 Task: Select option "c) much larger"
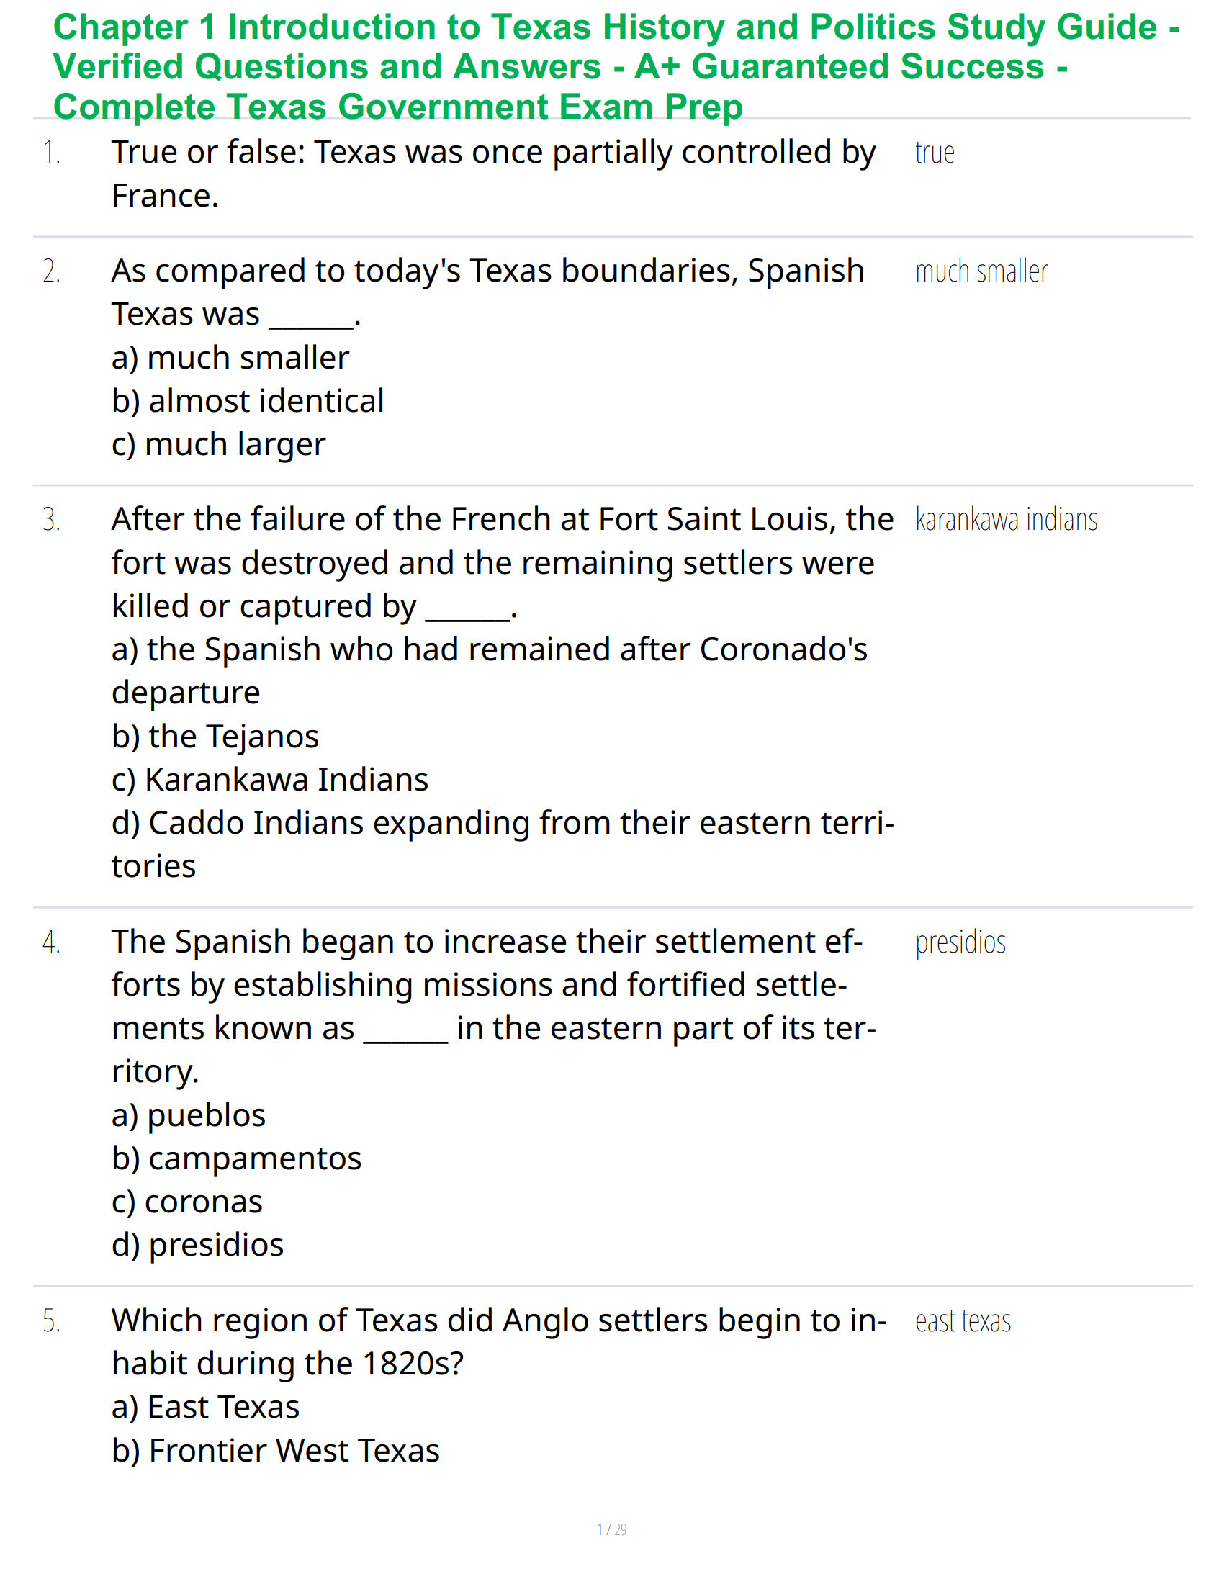(218, 444)
